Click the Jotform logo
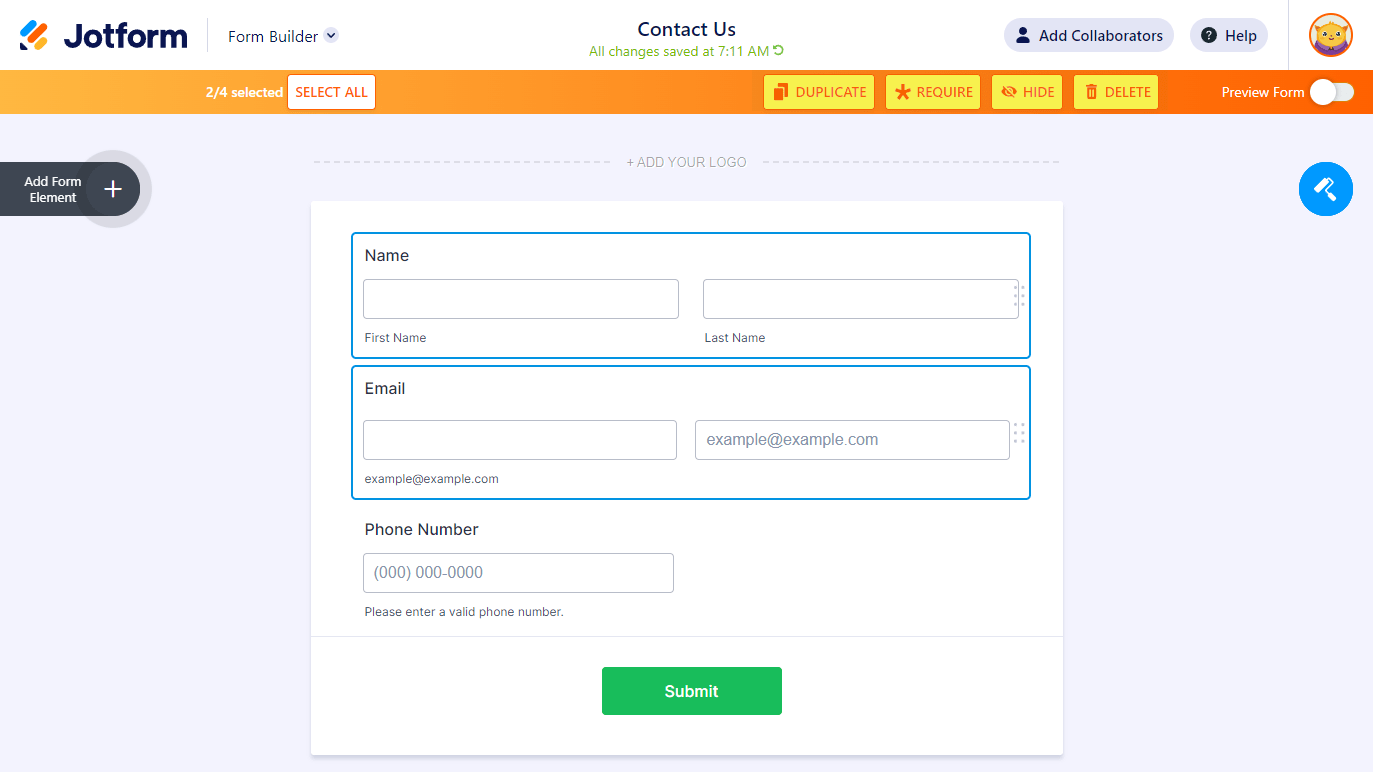The height and width of the screenshot is (772, 1373). (103, 36)
